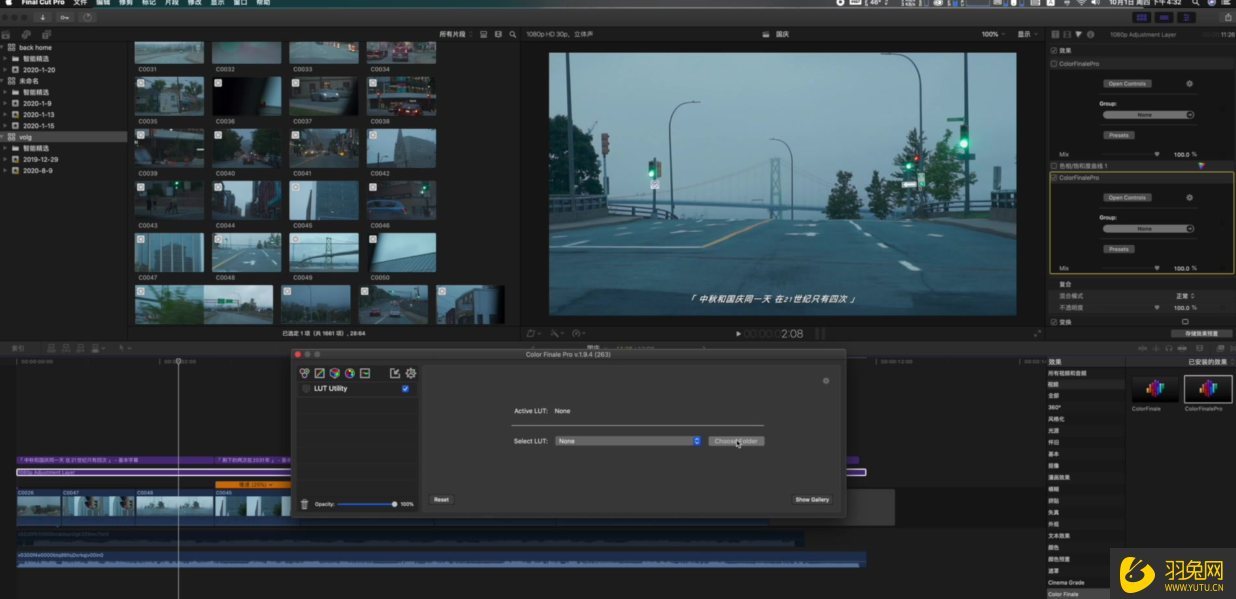Click the Opacity slider handle at 100%

click(393, 504)
